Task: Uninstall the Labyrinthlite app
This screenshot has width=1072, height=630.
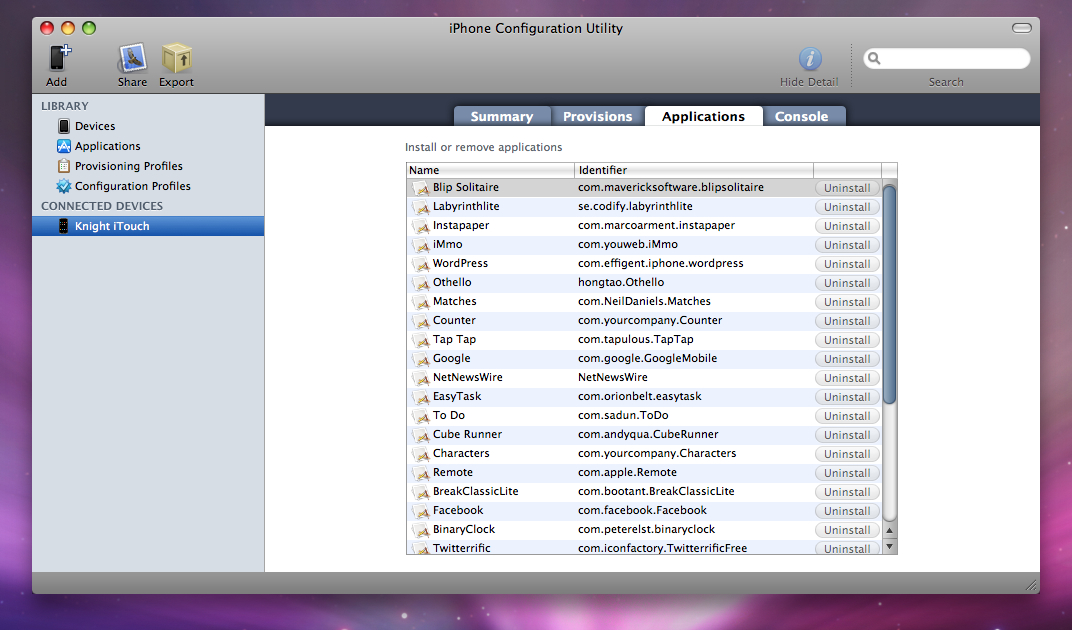Action: pyautogui.click(x=847, y=207)
